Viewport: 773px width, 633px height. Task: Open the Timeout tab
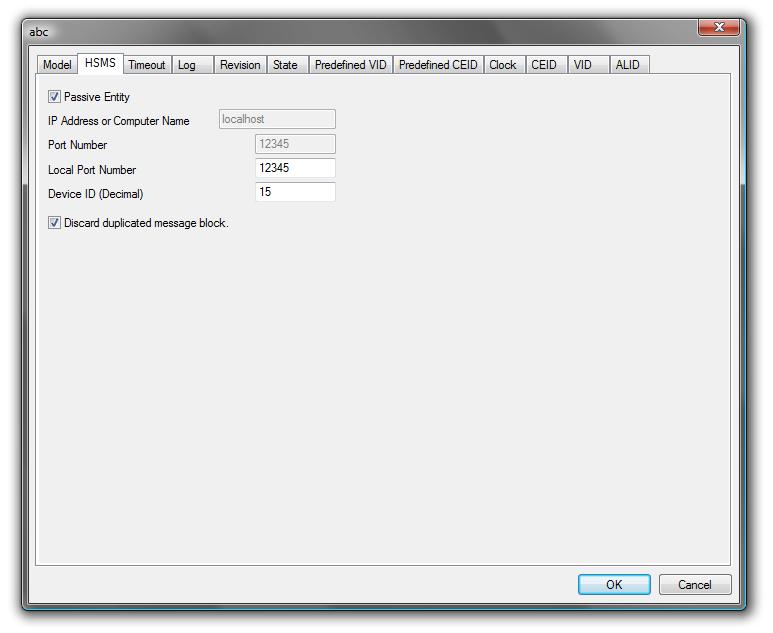pos(146,65)
